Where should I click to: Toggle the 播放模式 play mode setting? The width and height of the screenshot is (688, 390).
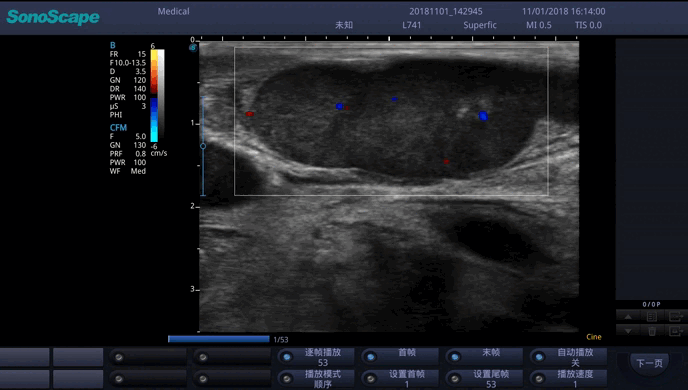click(x=315, y=379)
